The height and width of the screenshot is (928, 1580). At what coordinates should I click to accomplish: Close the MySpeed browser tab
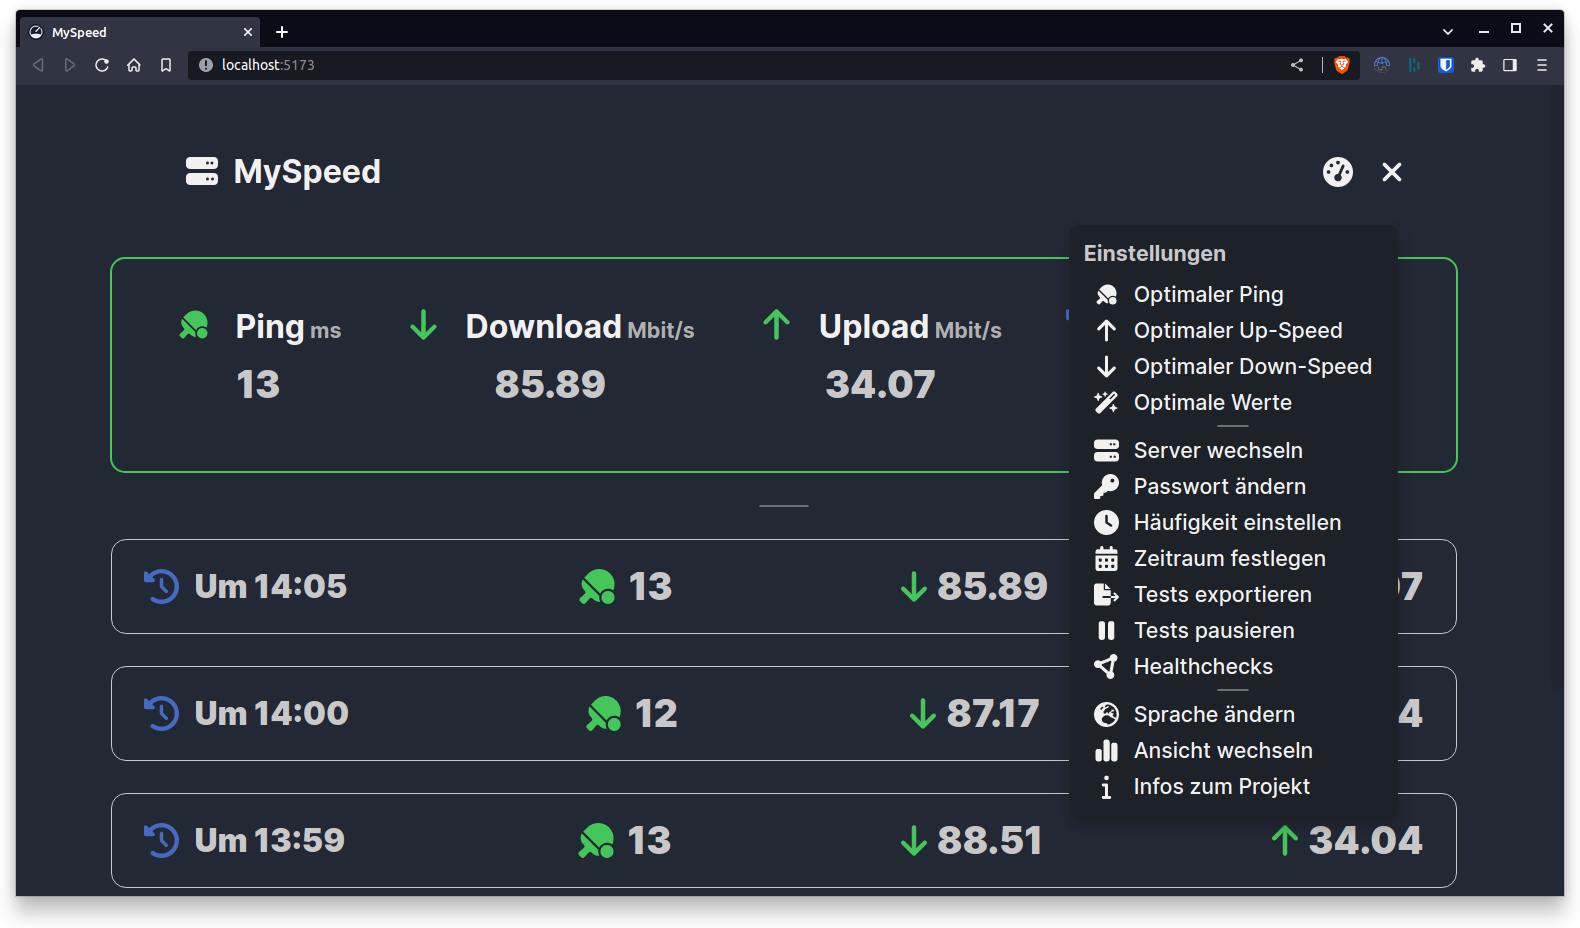248,32
